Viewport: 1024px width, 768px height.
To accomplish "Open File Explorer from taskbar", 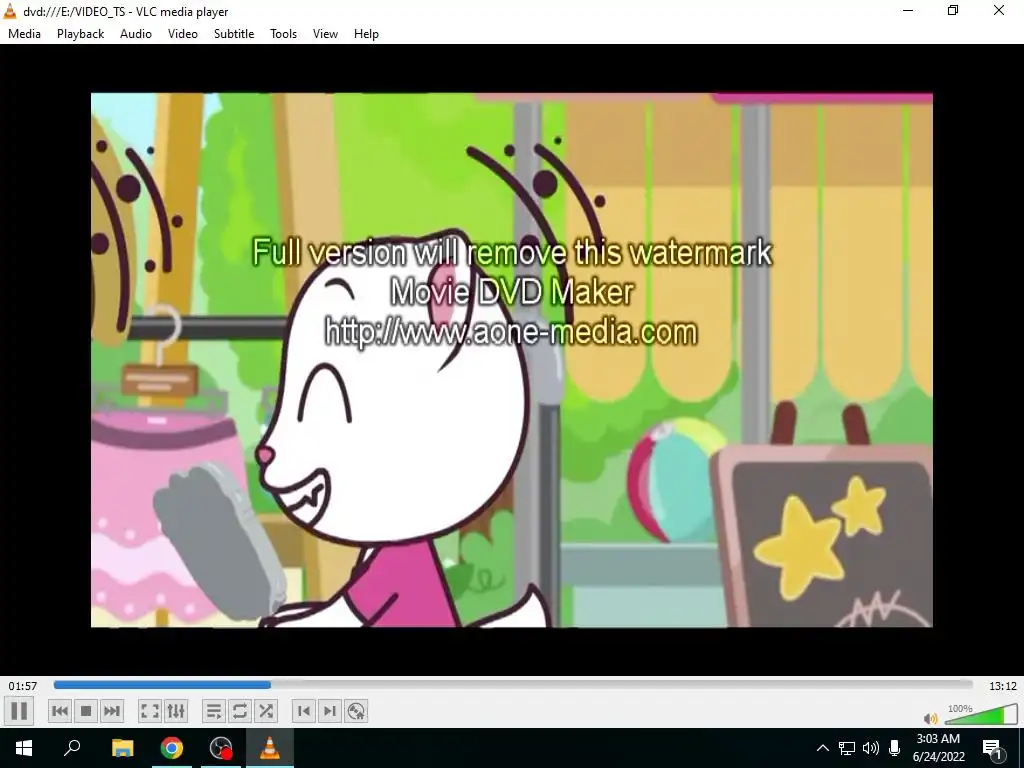I will 122,748.
